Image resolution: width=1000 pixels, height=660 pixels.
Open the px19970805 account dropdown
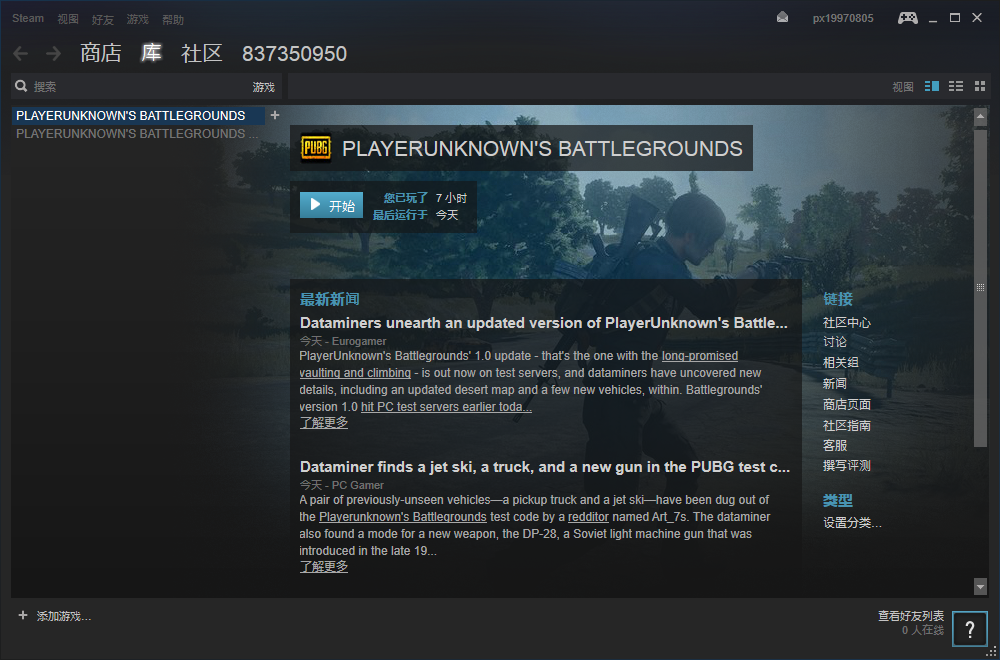[x=843, y=18]
